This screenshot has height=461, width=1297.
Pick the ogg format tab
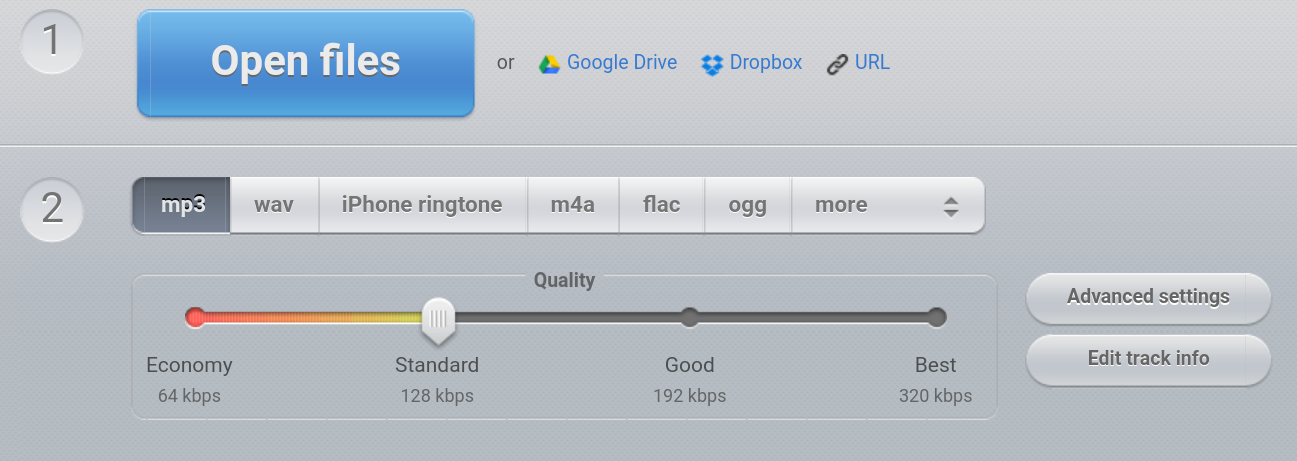748,205
